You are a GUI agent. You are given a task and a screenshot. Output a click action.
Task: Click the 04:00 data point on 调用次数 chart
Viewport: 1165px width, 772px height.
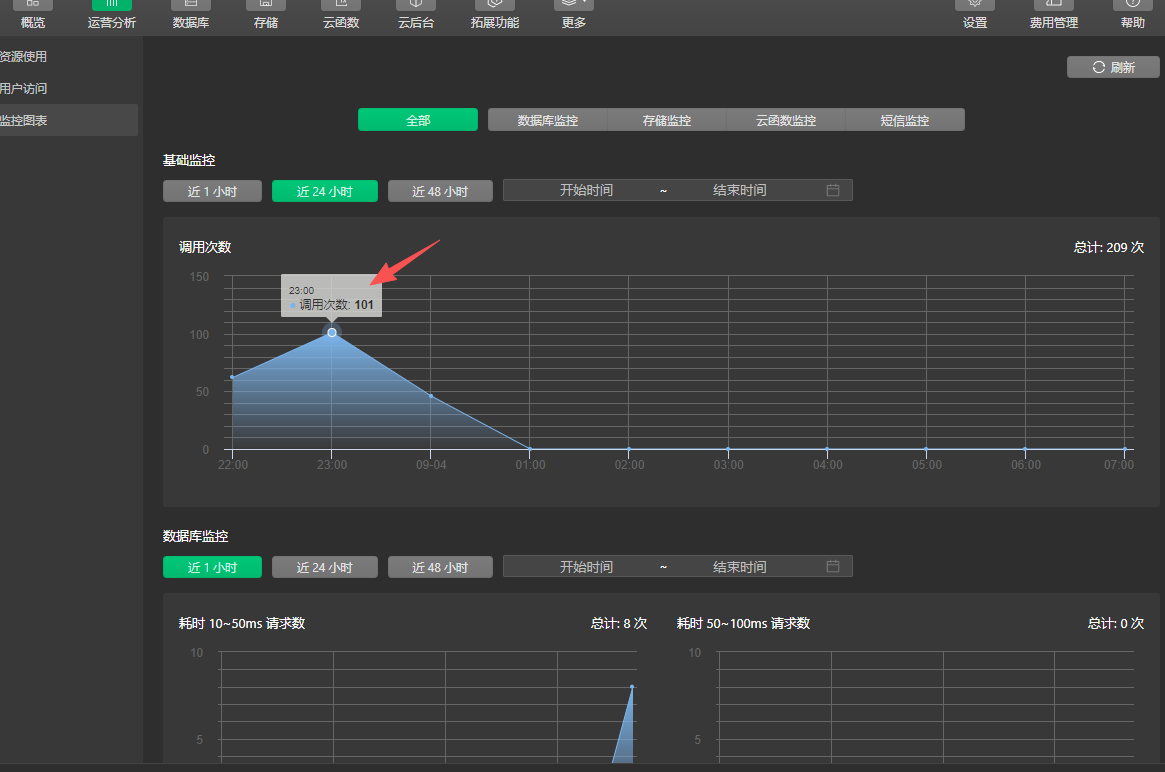click(827, 449)
